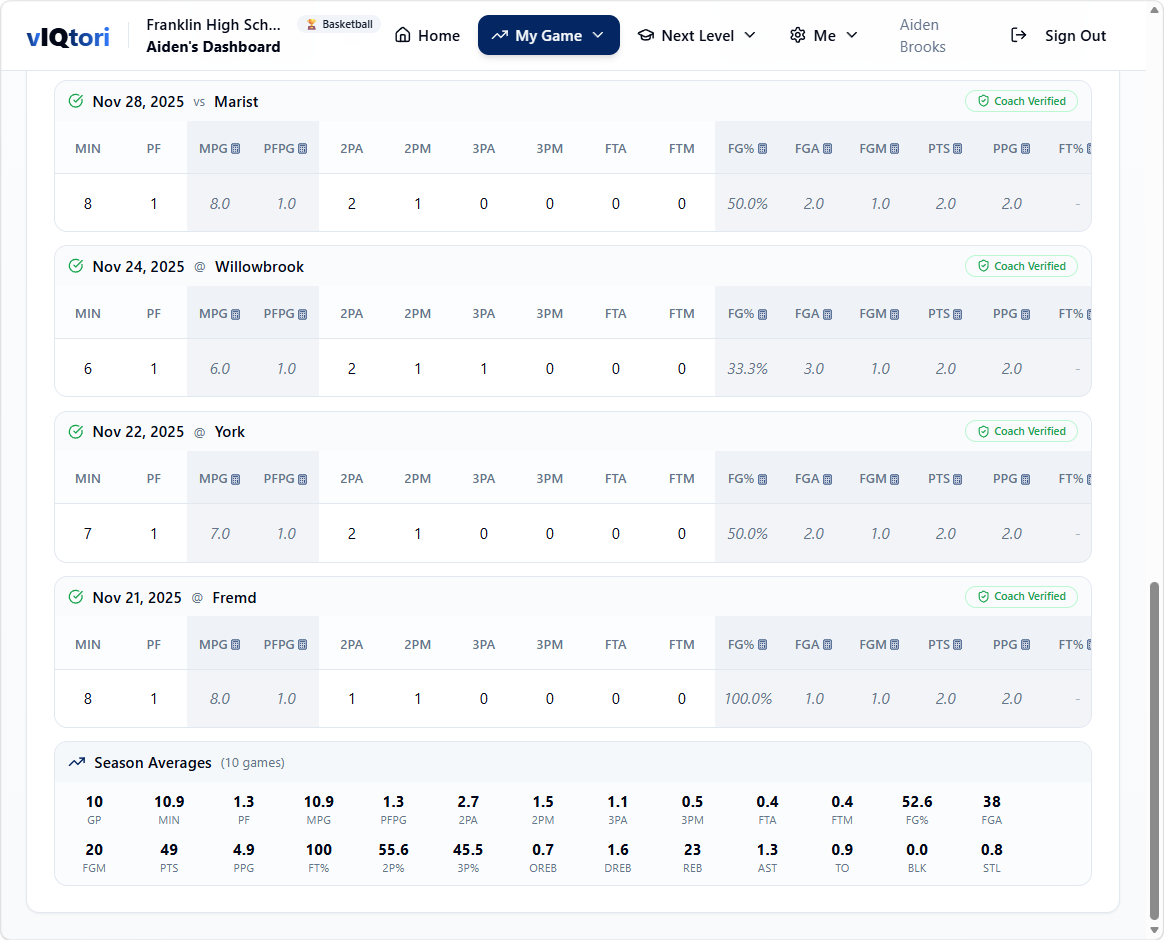Image resolution: width=1164 pixels, height=940 pixels.
Task: Click the scrollbar down arrow
Action: (x=1154, y=930)
